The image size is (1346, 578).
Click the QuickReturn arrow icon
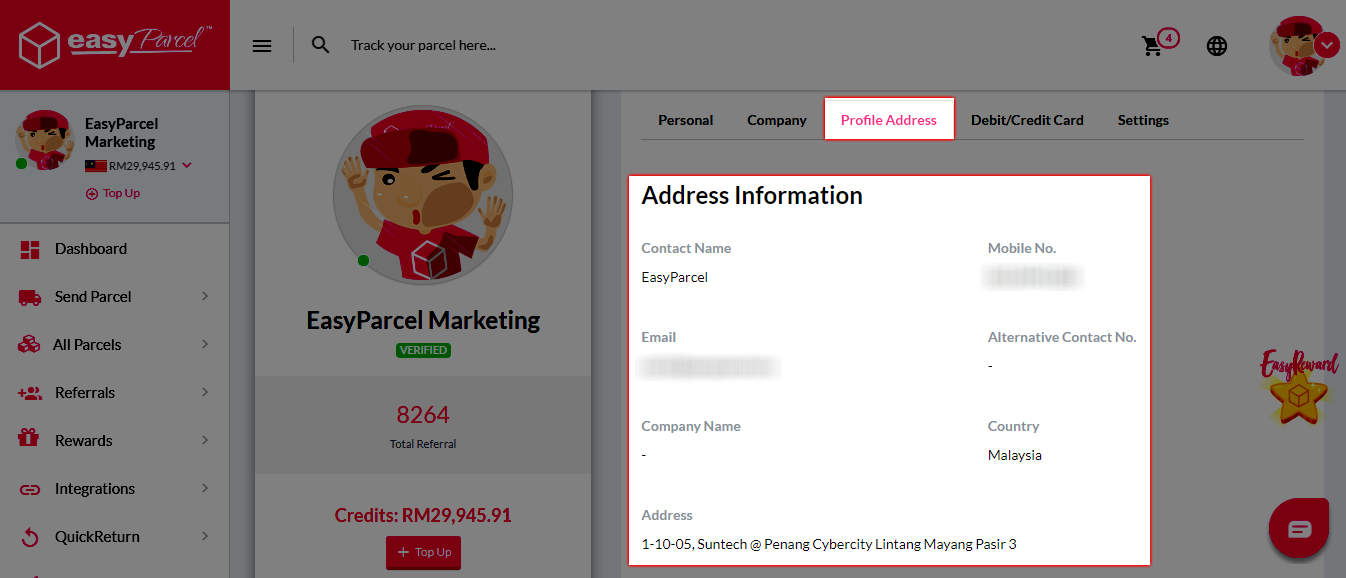point(30,537)
